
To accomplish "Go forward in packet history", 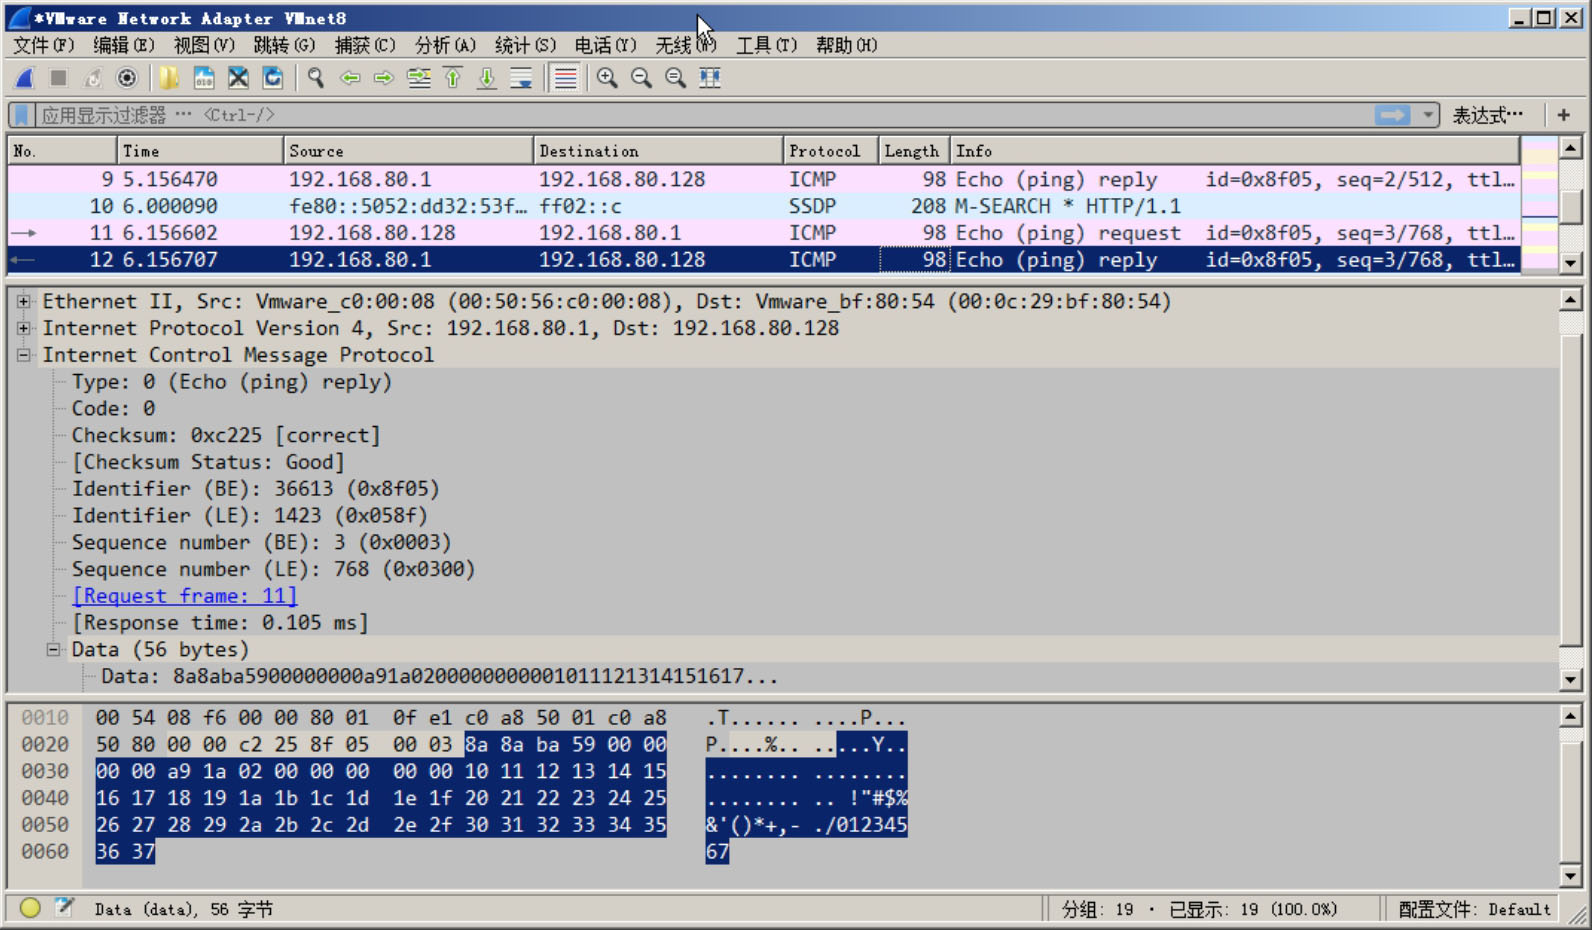I will pyautogui.click(x=384, y=78).
